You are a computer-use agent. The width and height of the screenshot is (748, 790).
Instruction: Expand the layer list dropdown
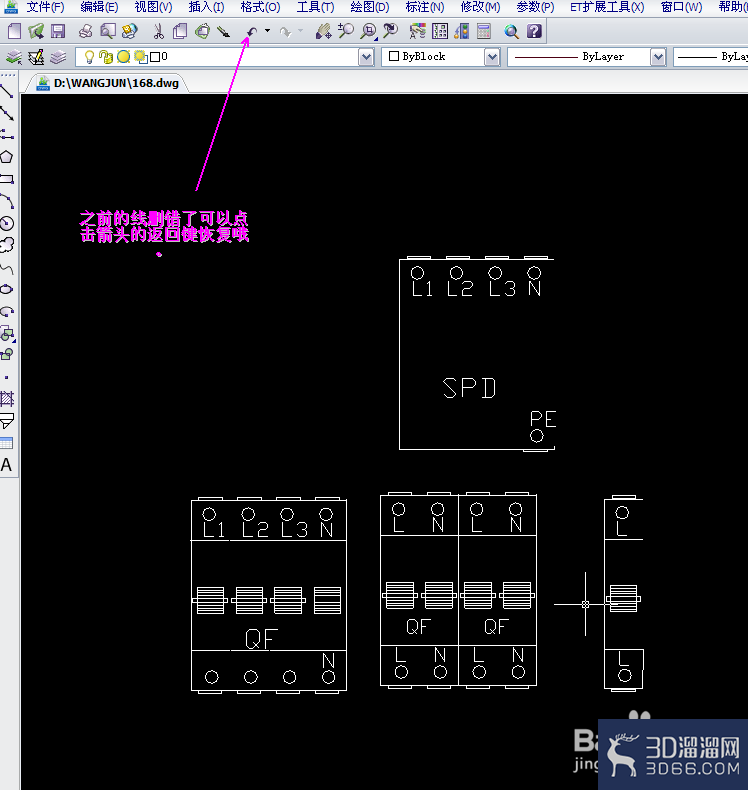[366, 57]
